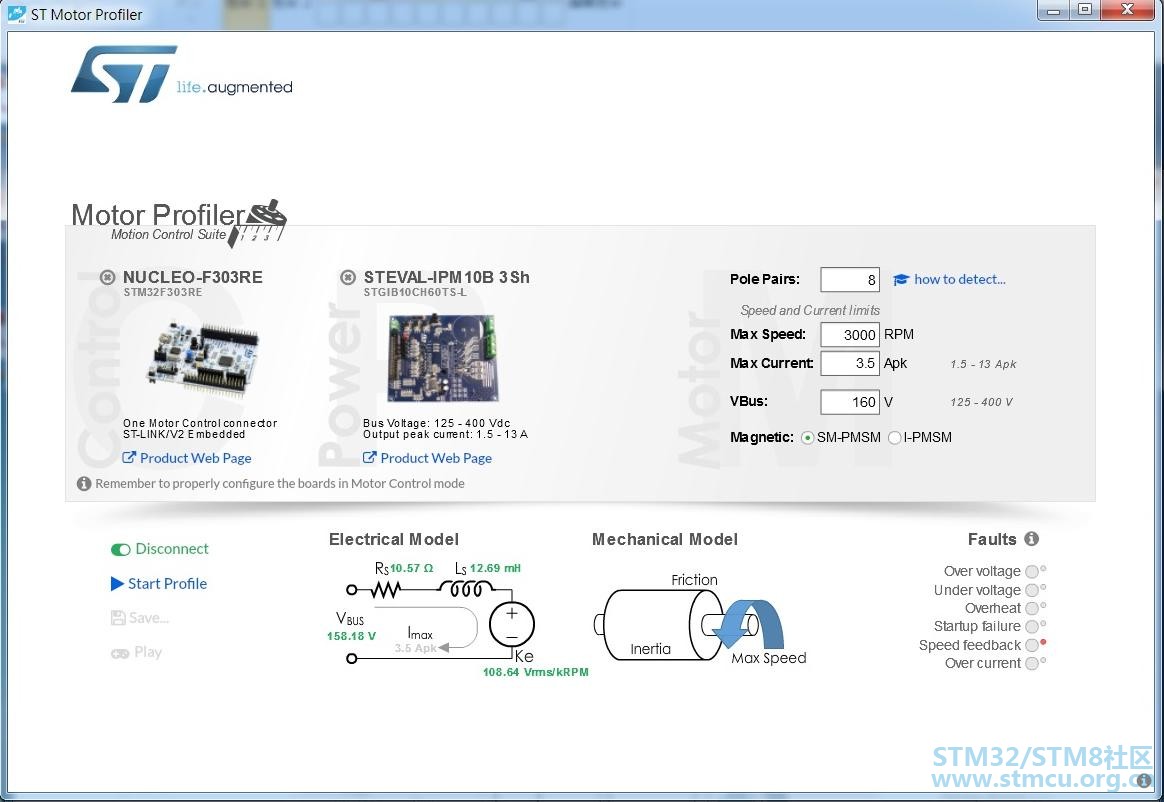Select the SM-PMSM radio button
1164x802 pixels.
(x=808, y=438)
